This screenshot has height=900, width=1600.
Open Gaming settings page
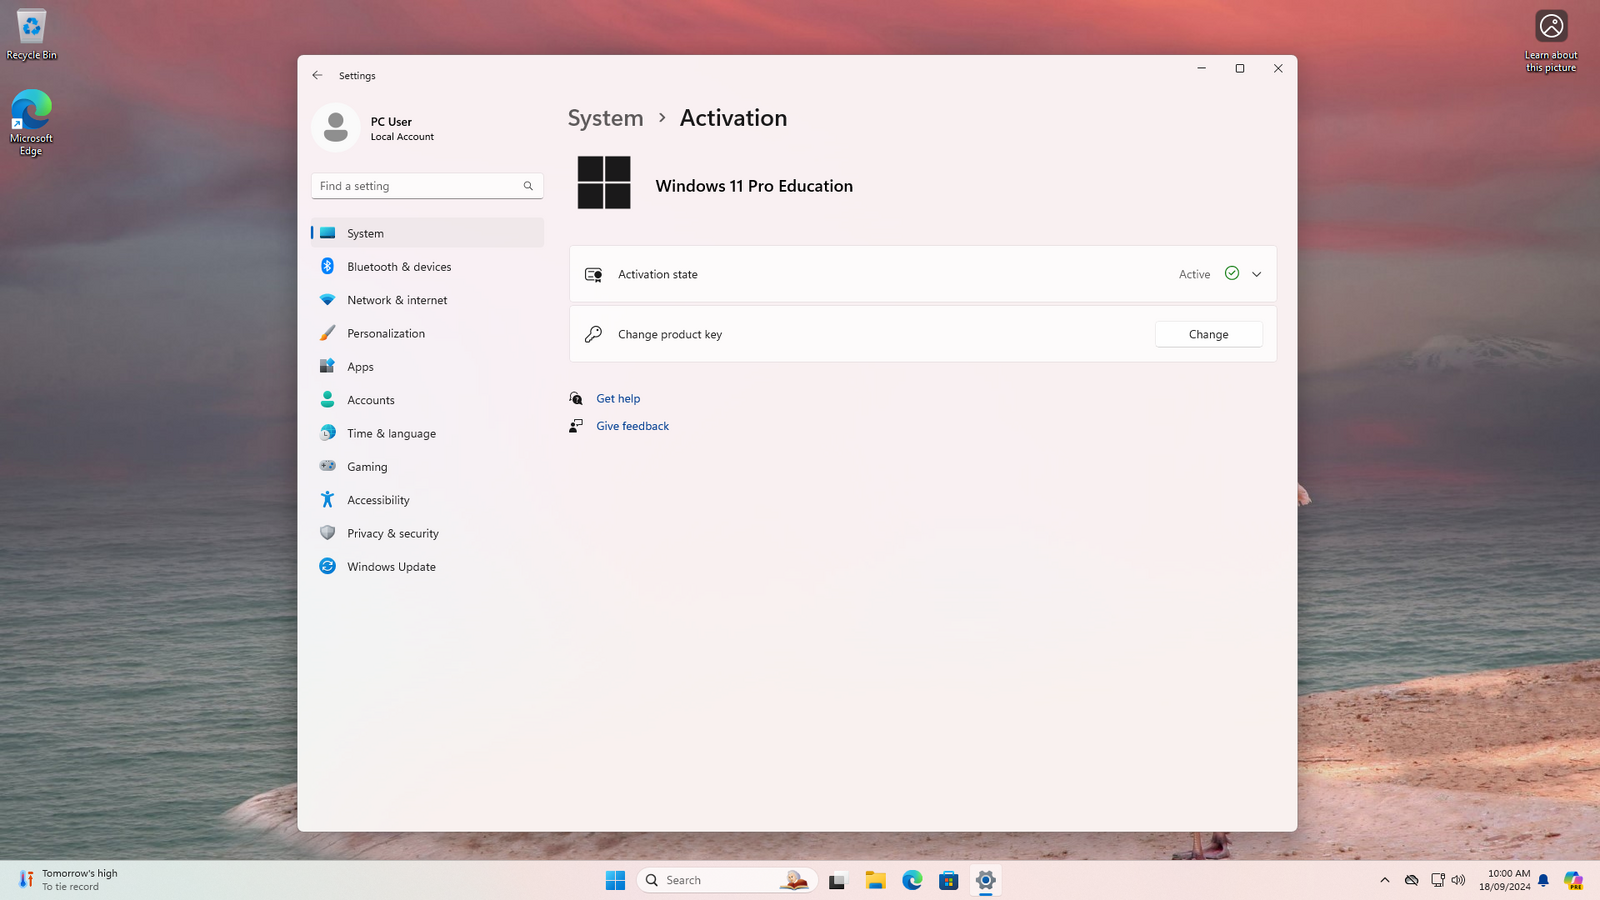[427, 466]
